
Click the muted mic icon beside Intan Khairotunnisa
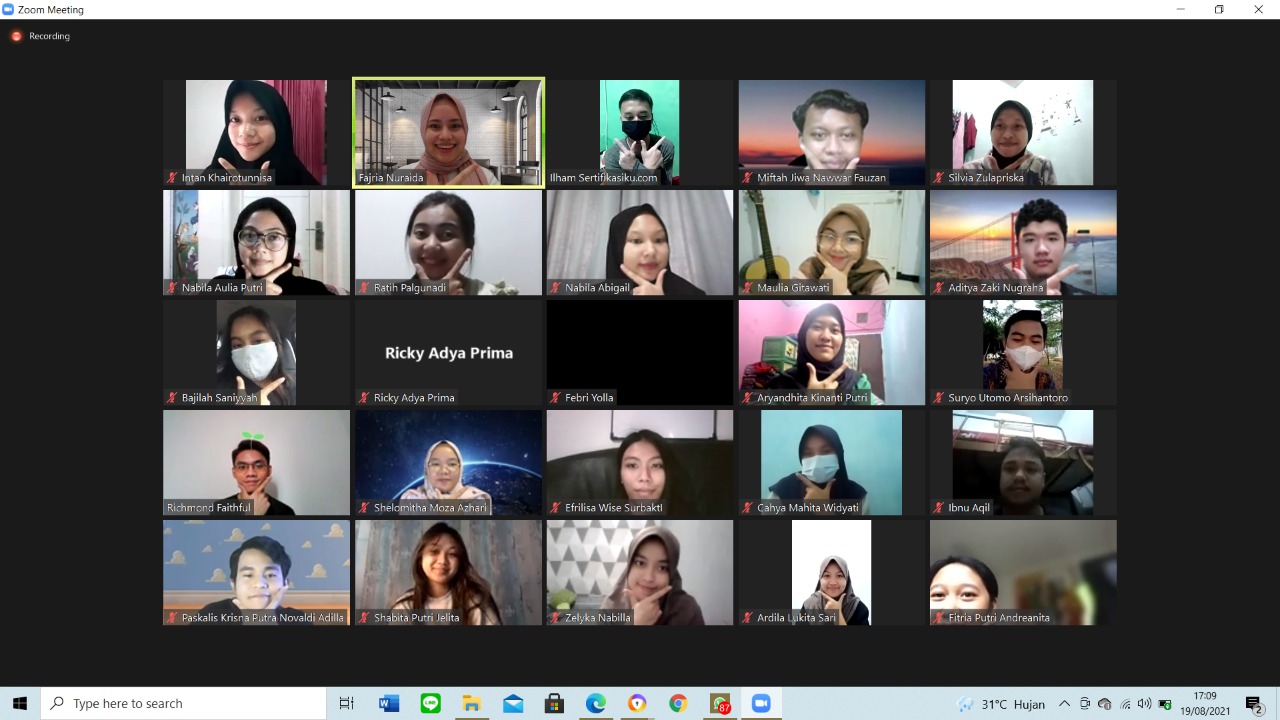[173, 178]
